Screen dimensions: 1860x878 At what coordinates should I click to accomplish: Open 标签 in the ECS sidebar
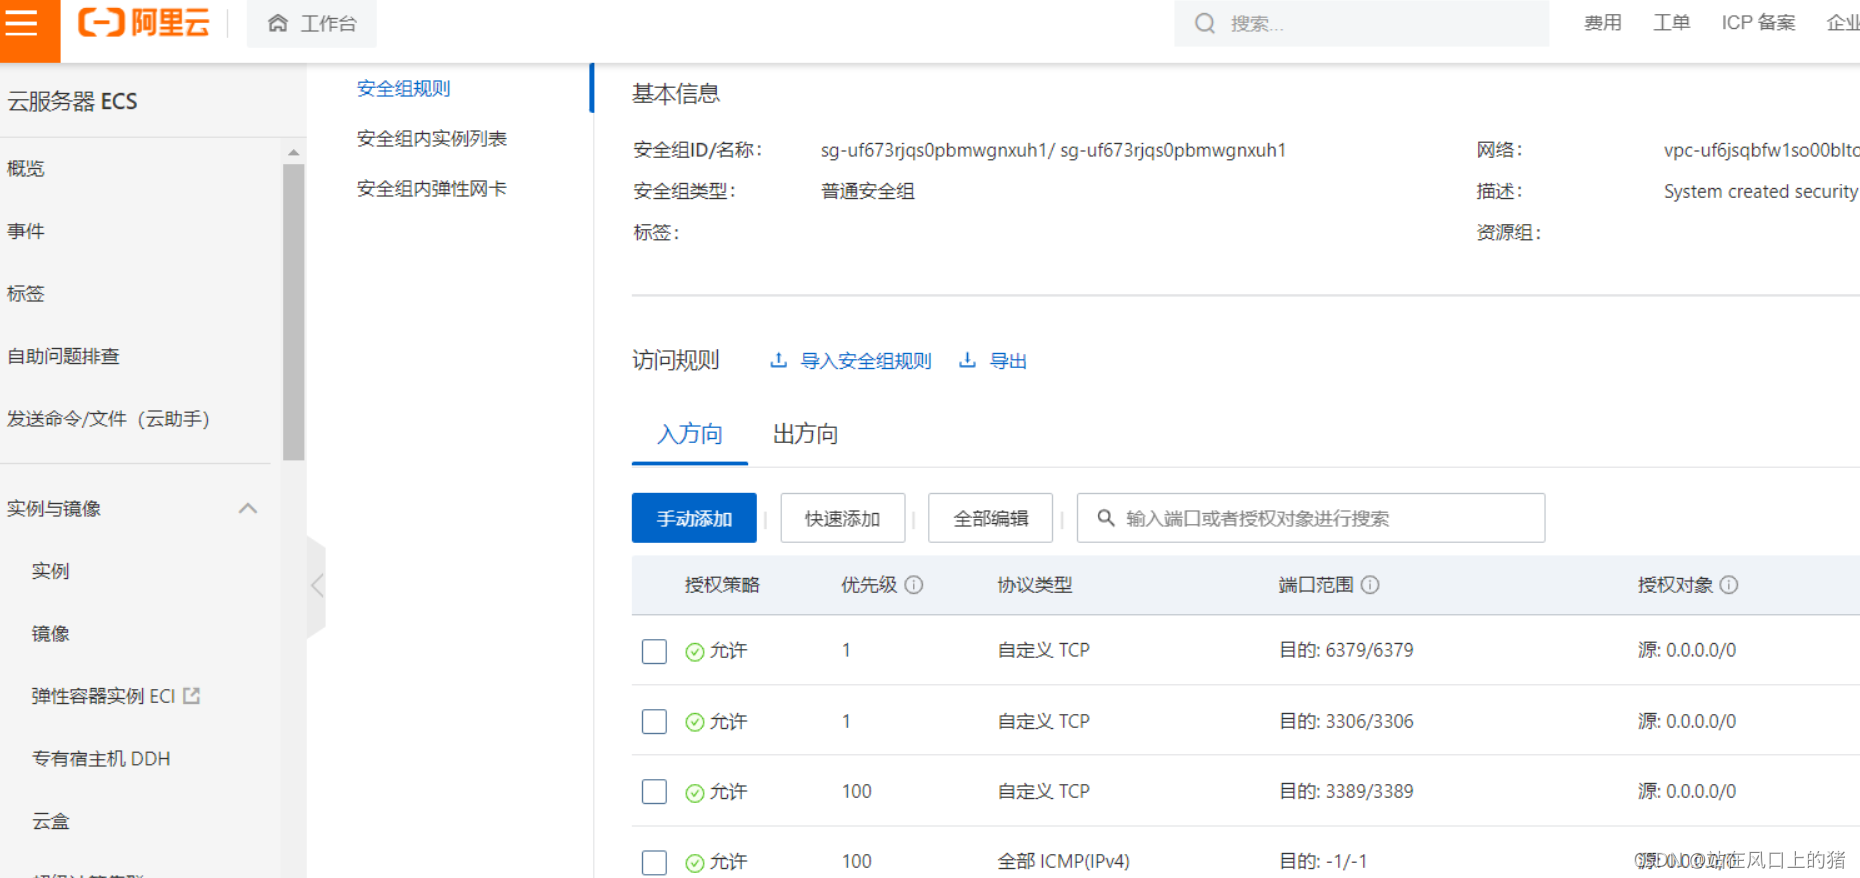click(x=26, y=293)
